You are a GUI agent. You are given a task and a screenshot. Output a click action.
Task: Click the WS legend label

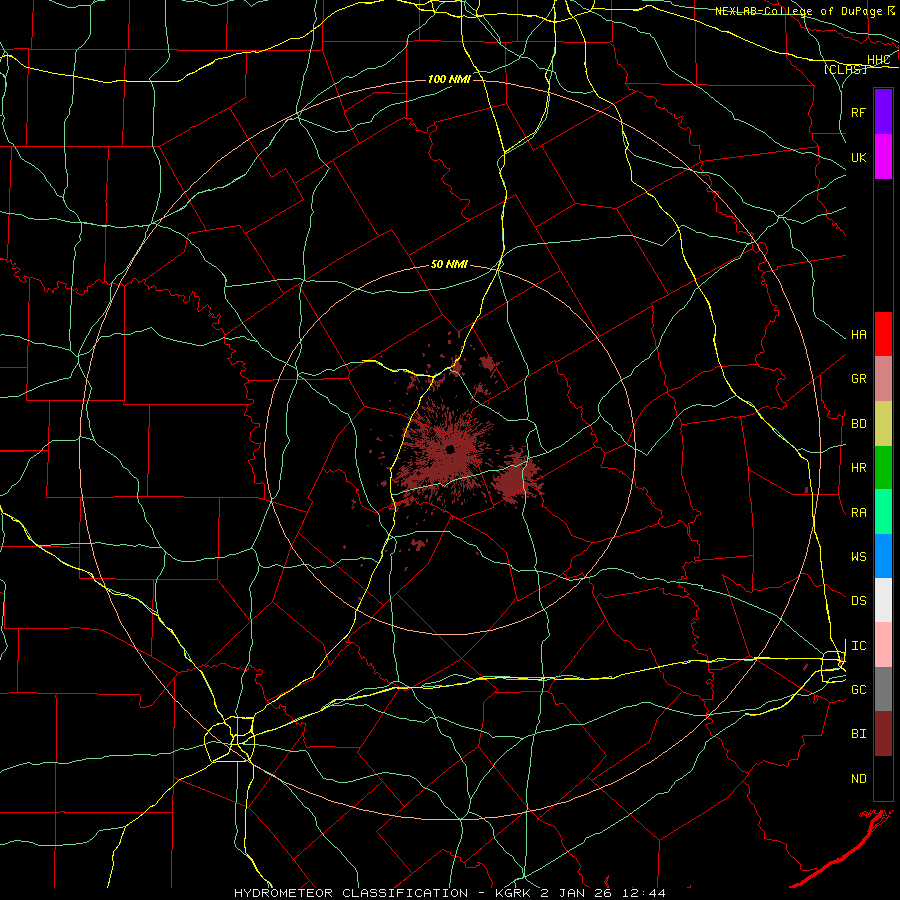click(859, 557)
